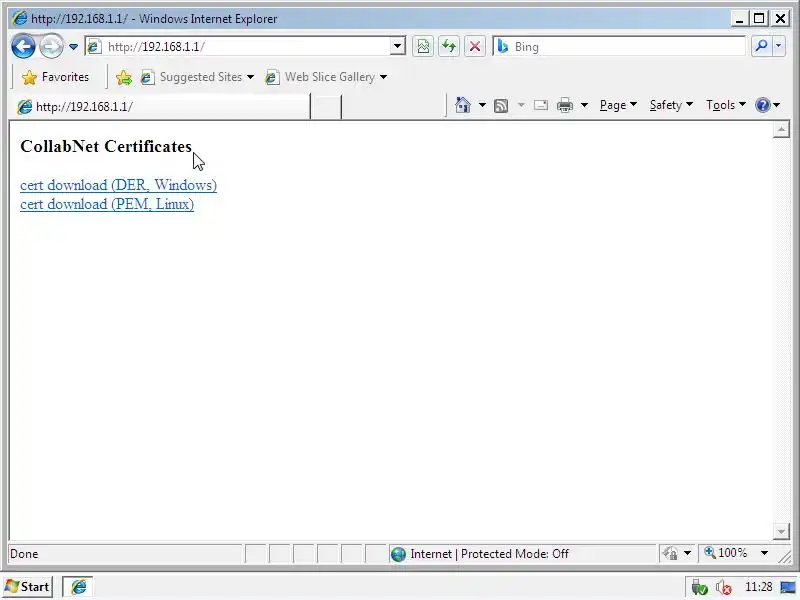
Task: Expand the Suggested Sites dropdown arrow
Action: click(250, 77)
